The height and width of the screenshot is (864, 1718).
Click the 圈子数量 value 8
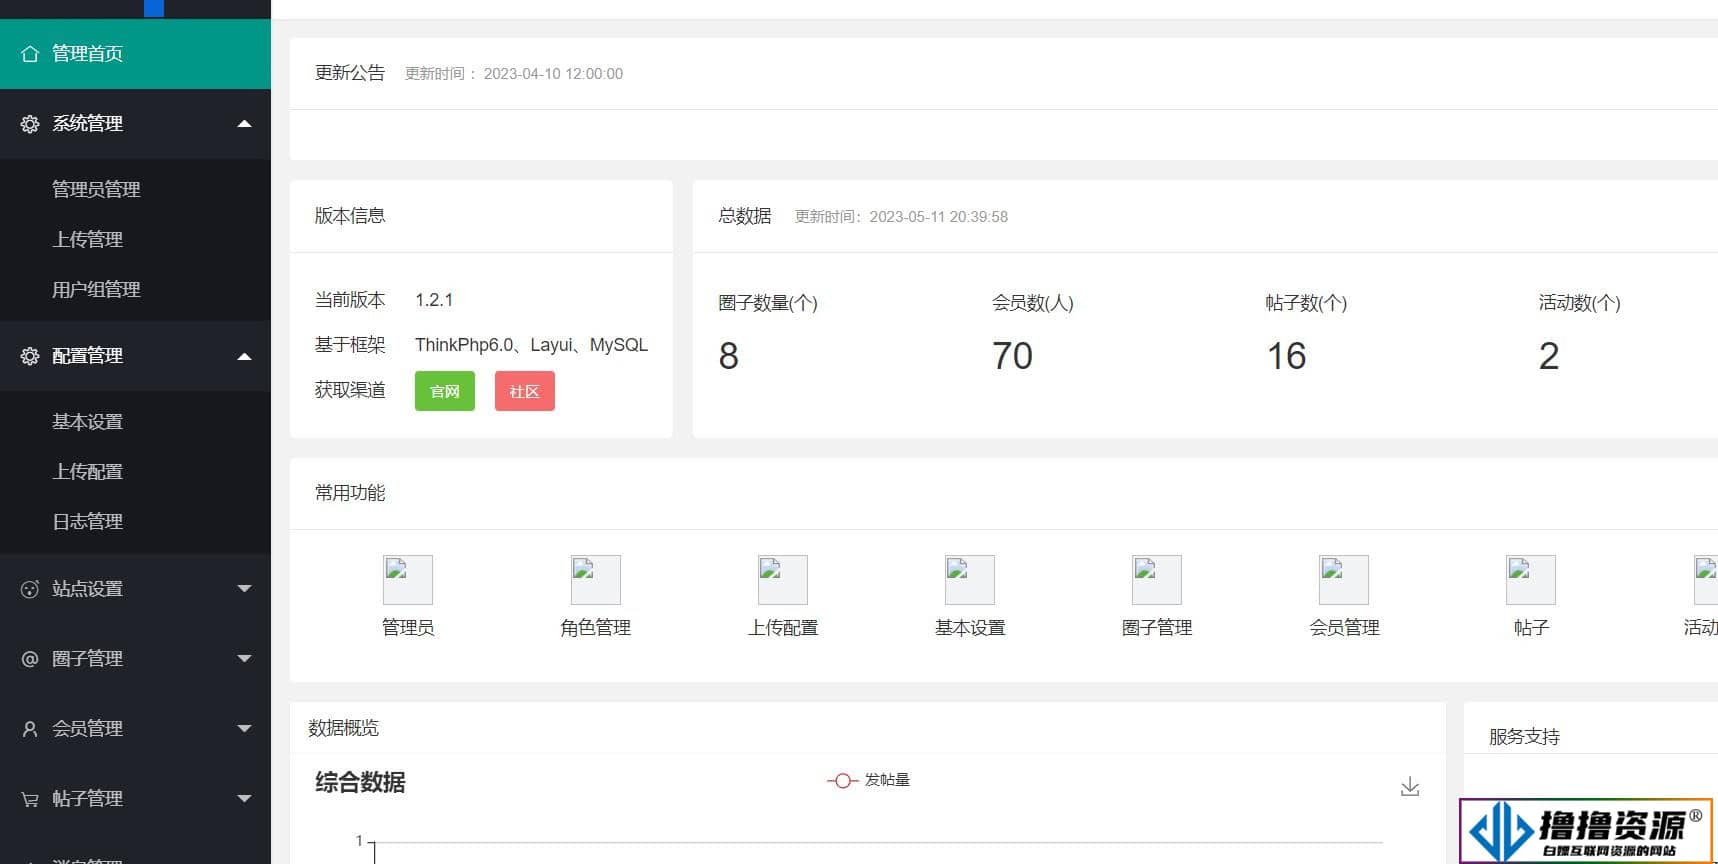click(x=729, y=356)
